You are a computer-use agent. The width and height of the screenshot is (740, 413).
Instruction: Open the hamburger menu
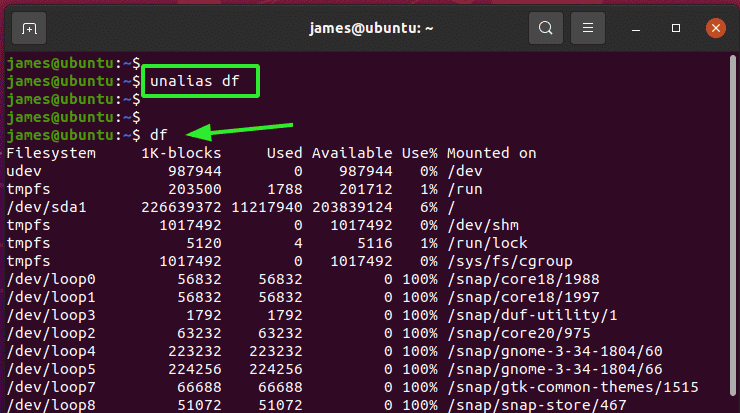pyautogui.click(x=588, y=28)
